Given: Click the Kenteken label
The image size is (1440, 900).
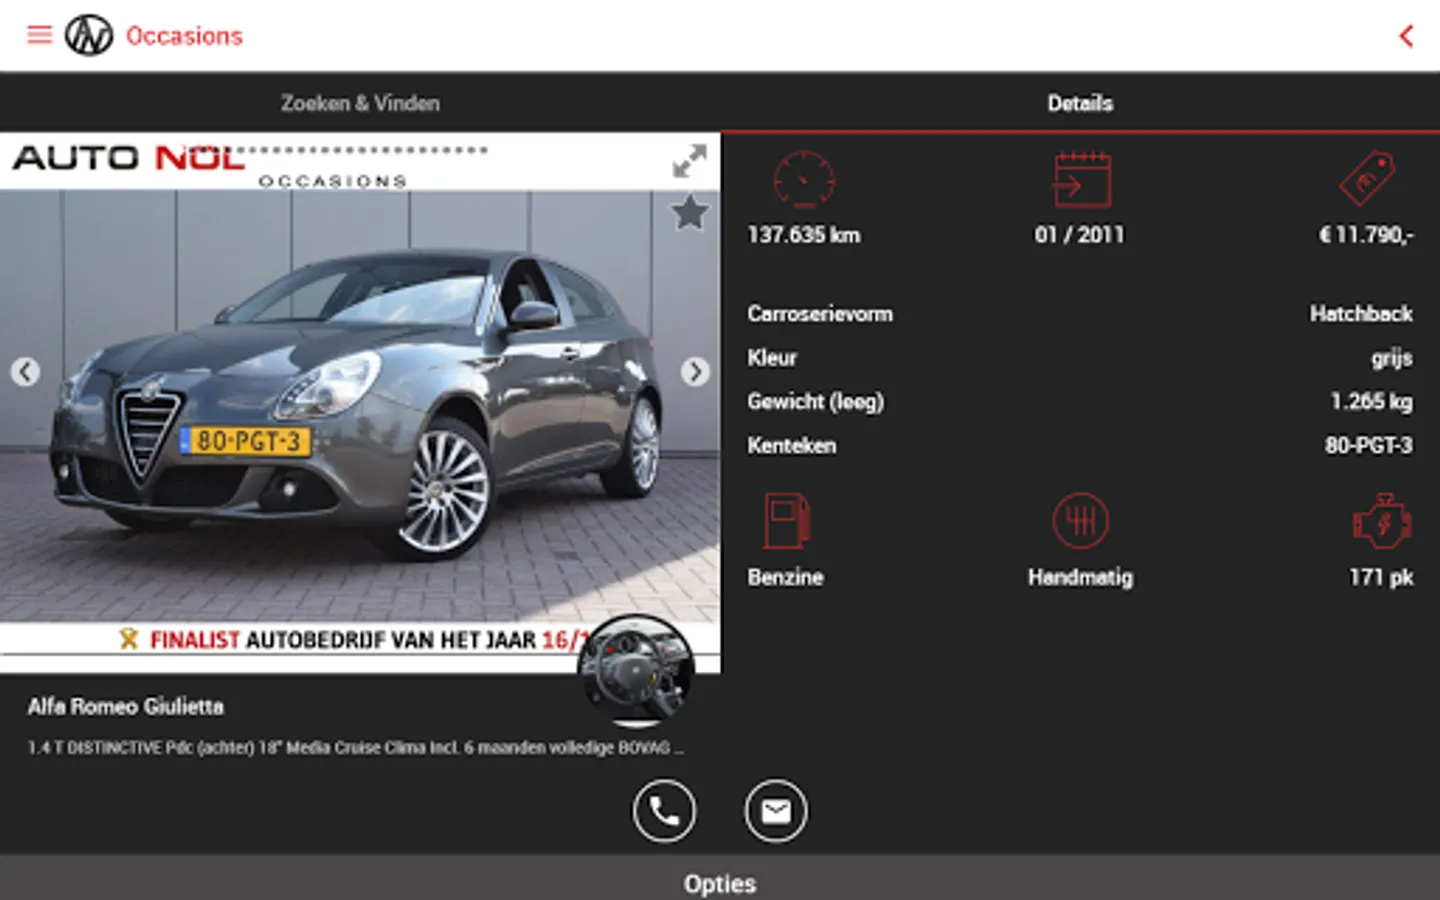Looking at the screenshot, I should pos(792,446).
